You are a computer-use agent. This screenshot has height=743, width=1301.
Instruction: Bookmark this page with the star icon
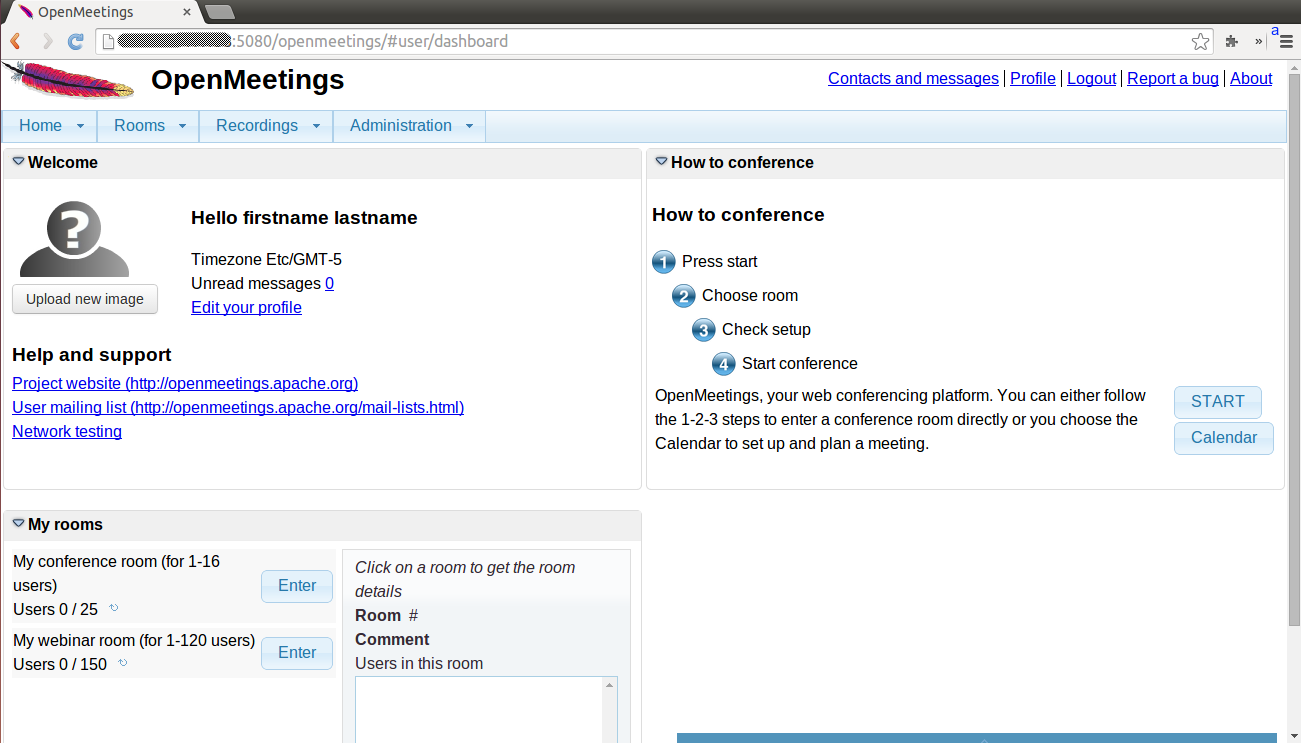pos(1200,42)
